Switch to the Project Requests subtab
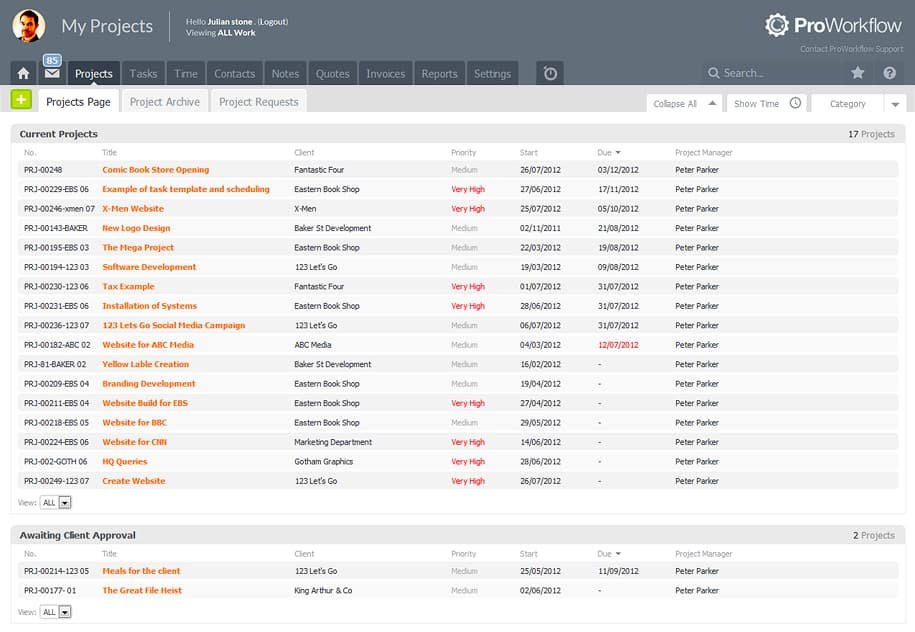 (x=259, y=102)
